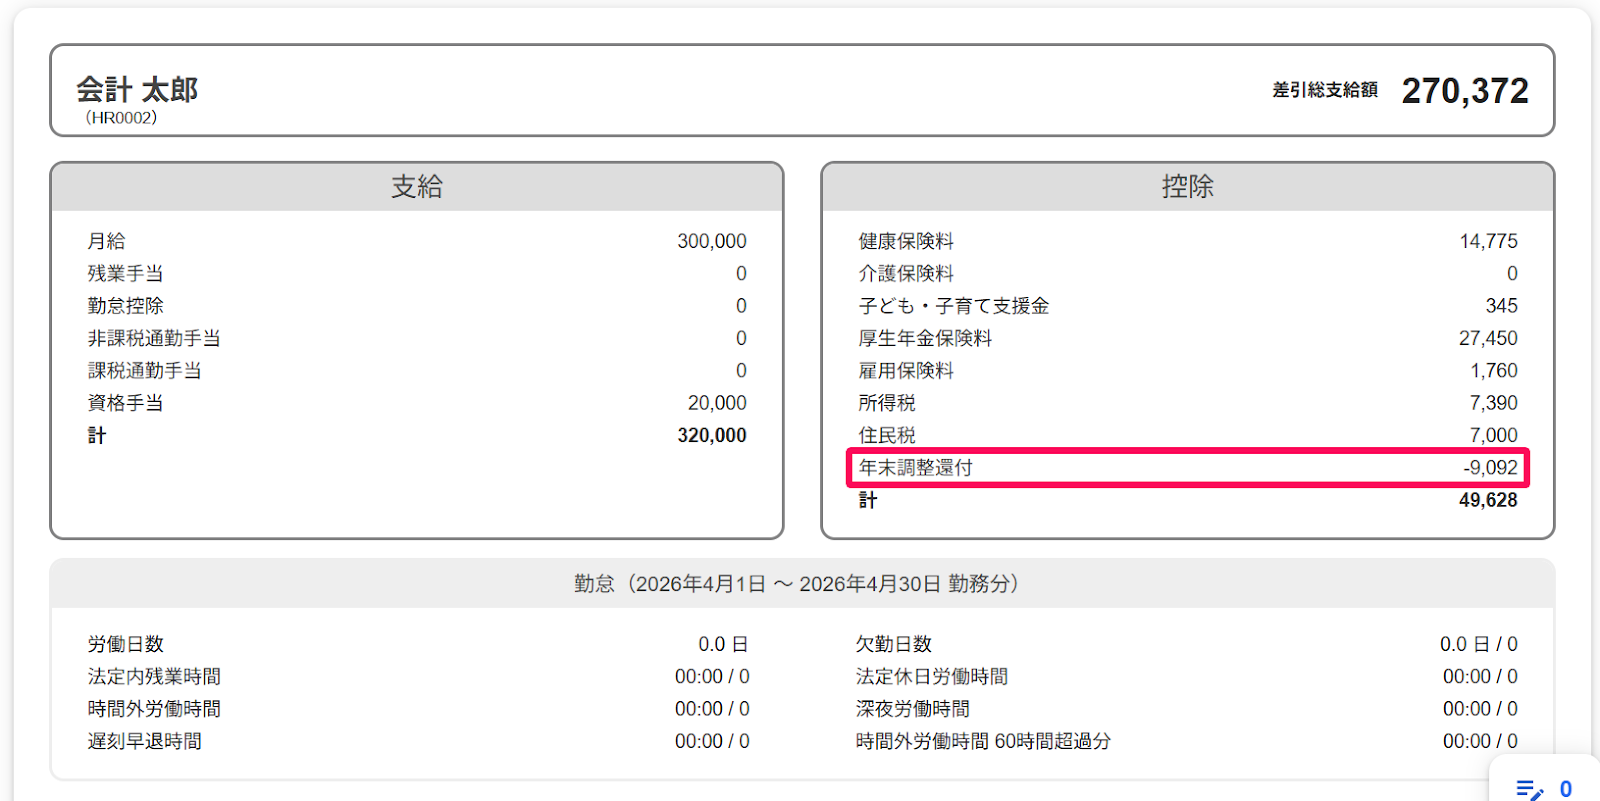
Task: Click the 雇用保険料 label
Action: point(906,370)
